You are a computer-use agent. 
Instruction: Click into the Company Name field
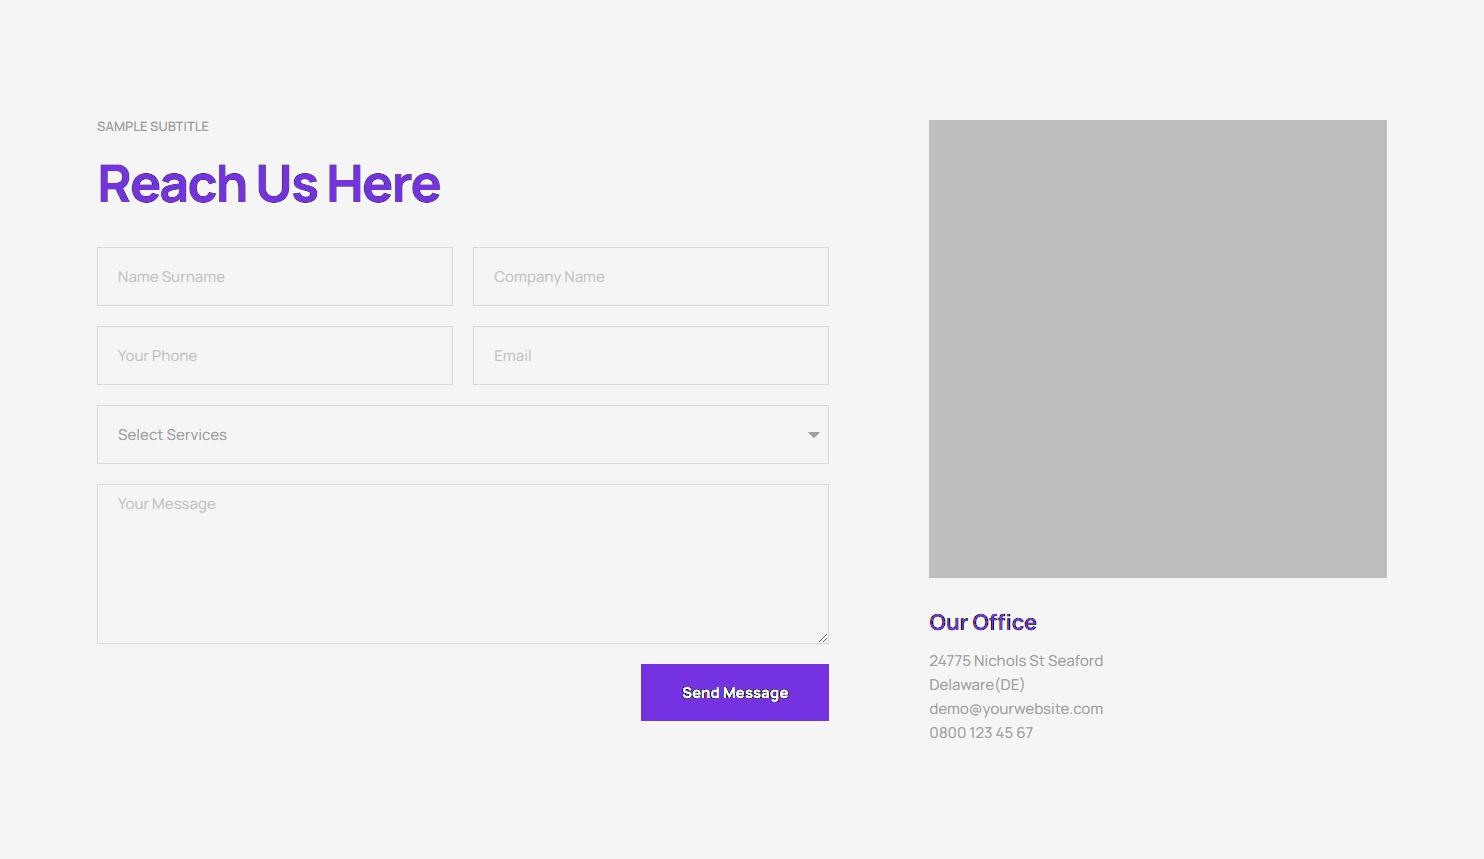pyautogui.click(x=650, y=277)
